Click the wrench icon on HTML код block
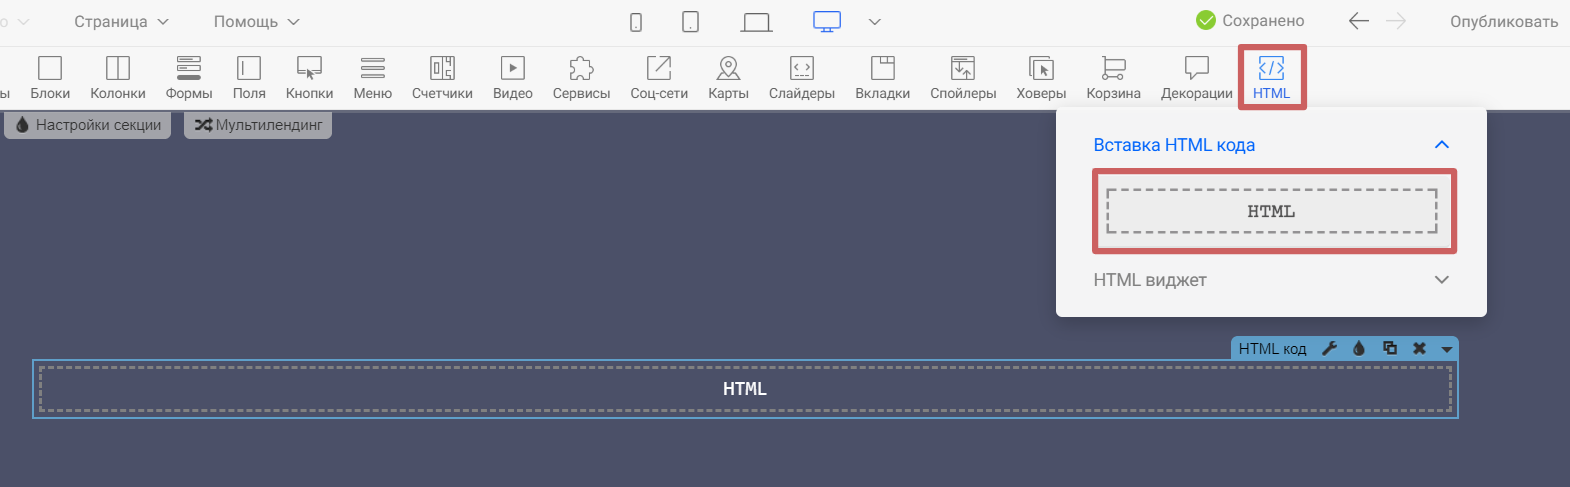1570x487 pixels. tap(1329, 348)
